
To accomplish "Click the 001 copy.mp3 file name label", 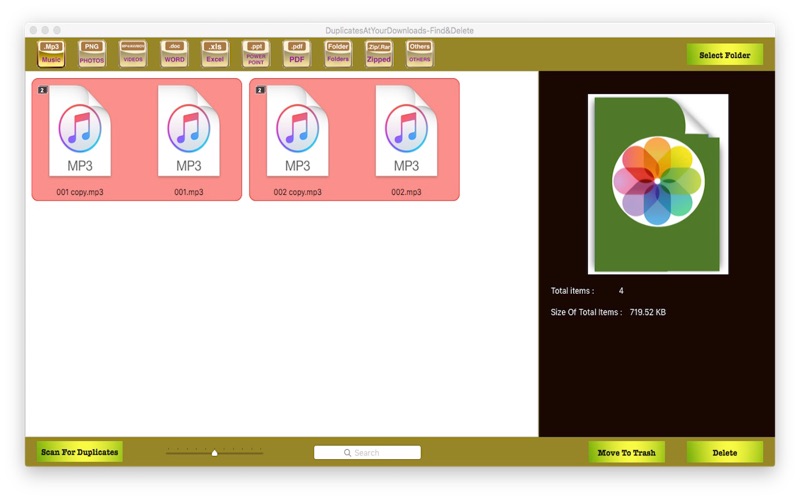I will click(x=80, y=192).
